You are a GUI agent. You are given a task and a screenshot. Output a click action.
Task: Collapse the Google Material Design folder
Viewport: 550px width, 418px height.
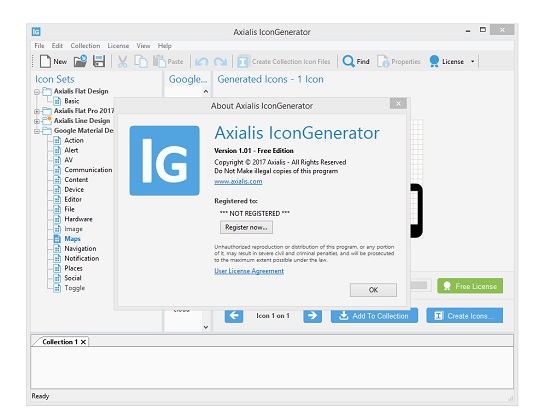pos(37,131)
